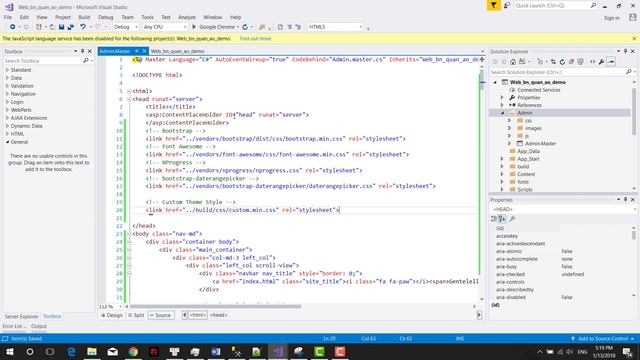
Task: Switch to the Web_bn_quan_ao_demo editor tab
Action: 177,51
